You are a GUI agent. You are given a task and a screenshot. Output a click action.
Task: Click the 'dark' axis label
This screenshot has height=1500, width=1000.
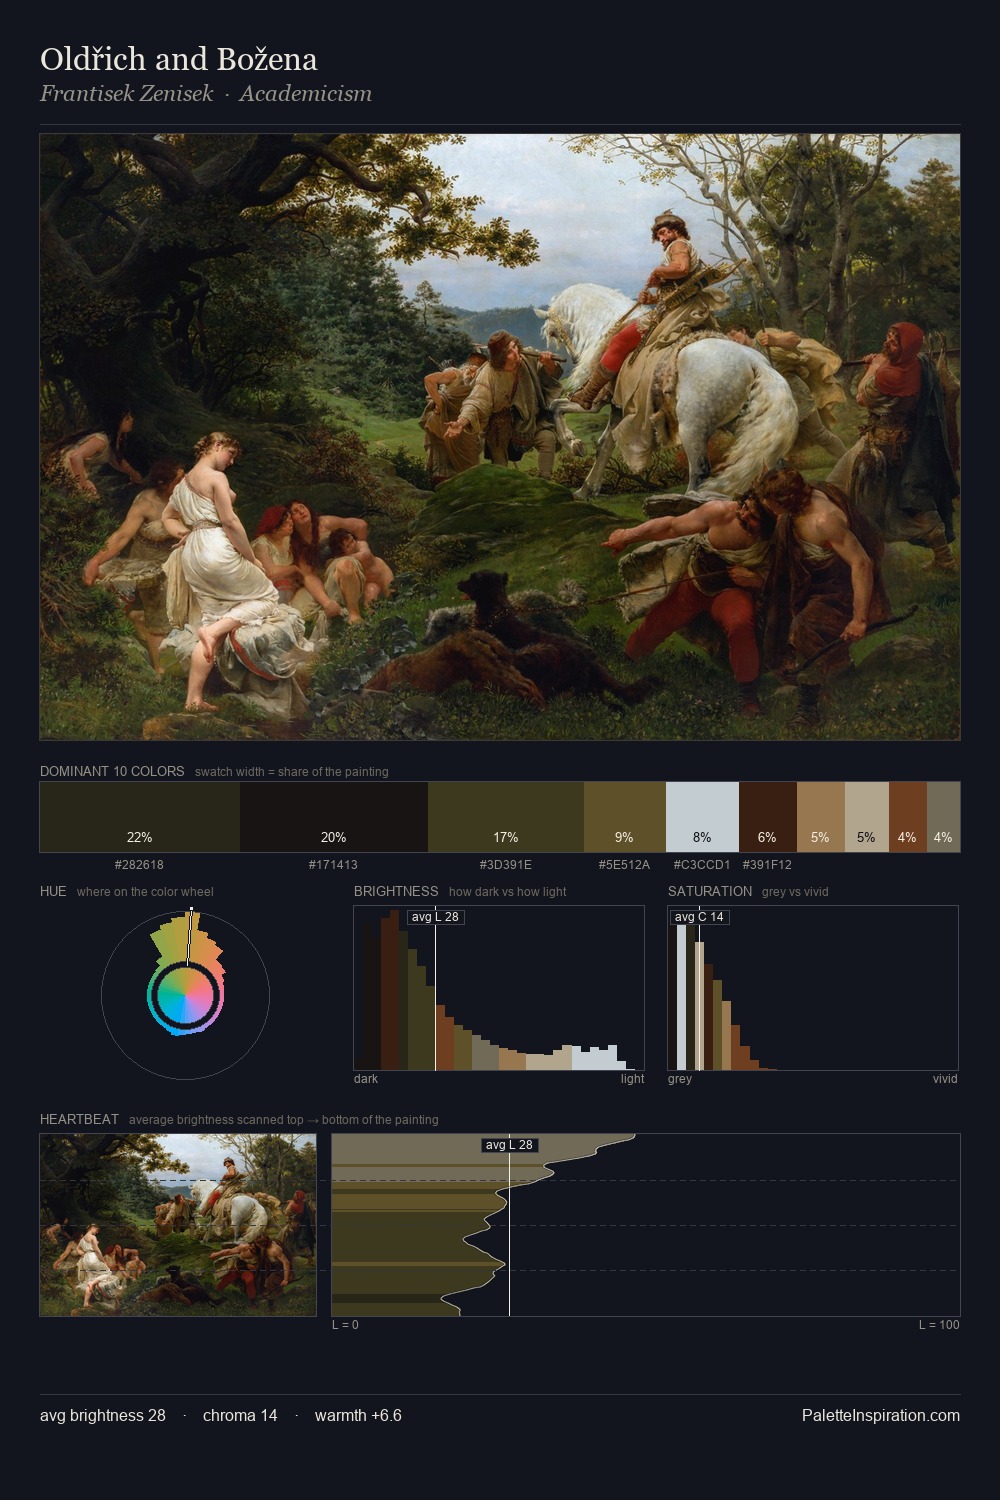[x=366, y=1079]
